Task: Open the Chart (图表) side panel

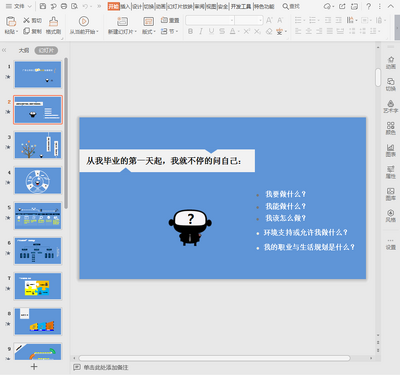Action: coord(391,150)
